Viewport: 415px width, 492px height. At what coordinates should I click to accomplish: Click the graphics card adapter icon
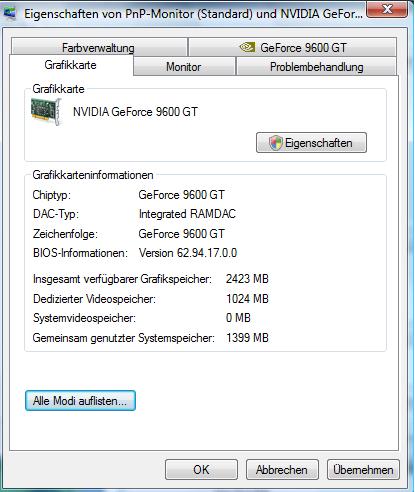46,111
